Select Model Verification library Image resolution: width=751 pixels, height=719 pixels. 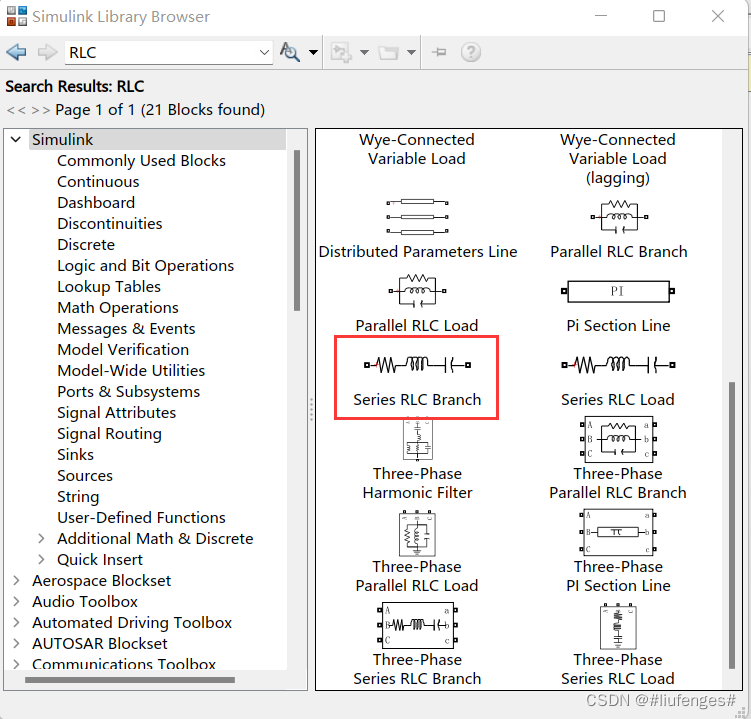pyautogui.click(x=123, y=350)
